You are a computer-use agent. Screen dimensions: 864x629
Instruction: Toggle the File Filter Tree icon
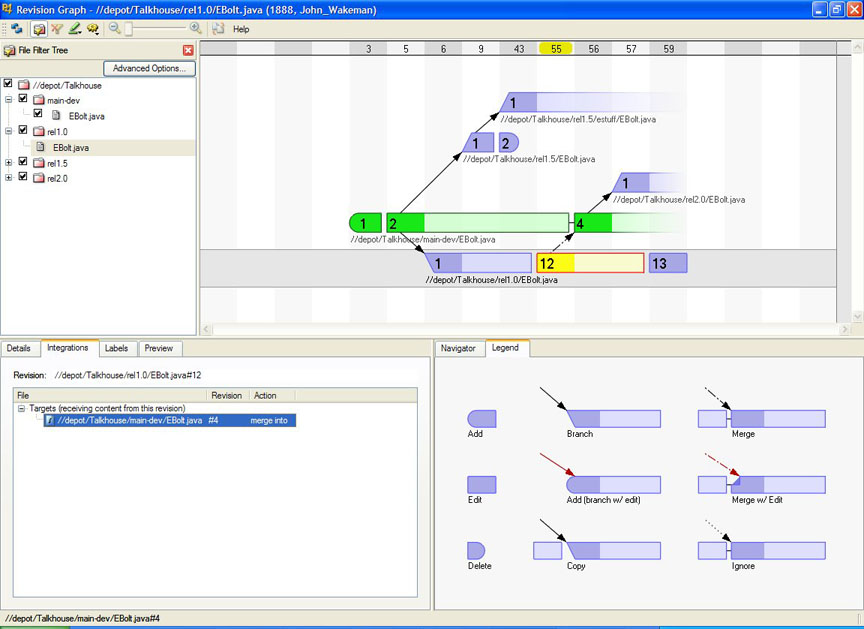click(x=38, y=29)
